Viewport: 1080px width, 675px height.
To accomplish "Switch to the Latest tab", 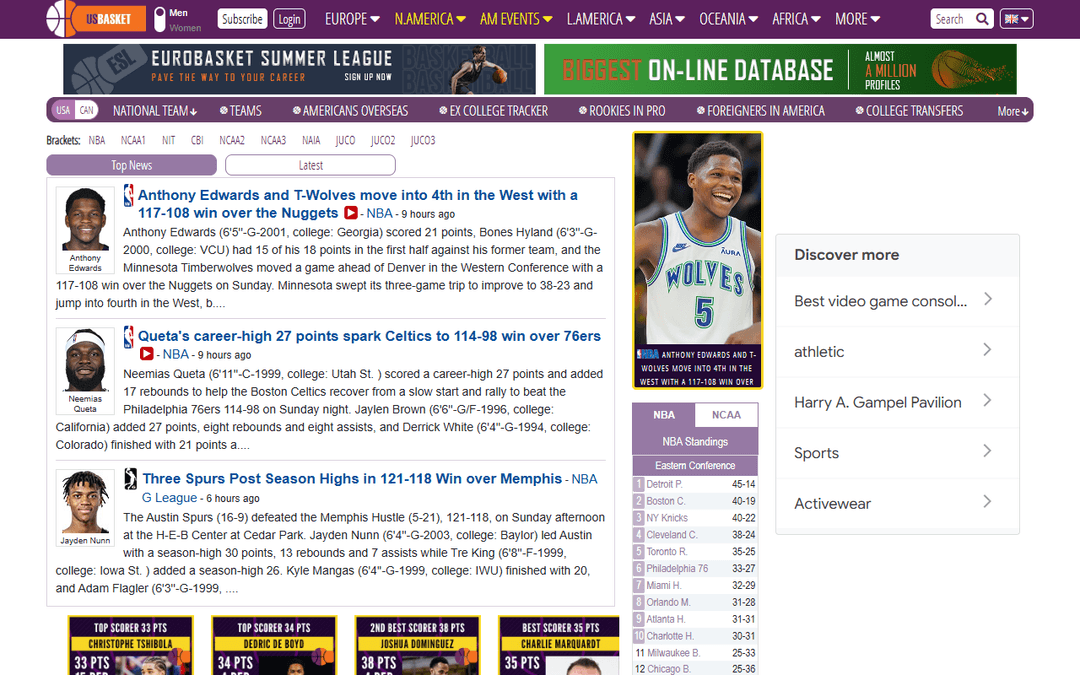I will (x=310, y=165).
